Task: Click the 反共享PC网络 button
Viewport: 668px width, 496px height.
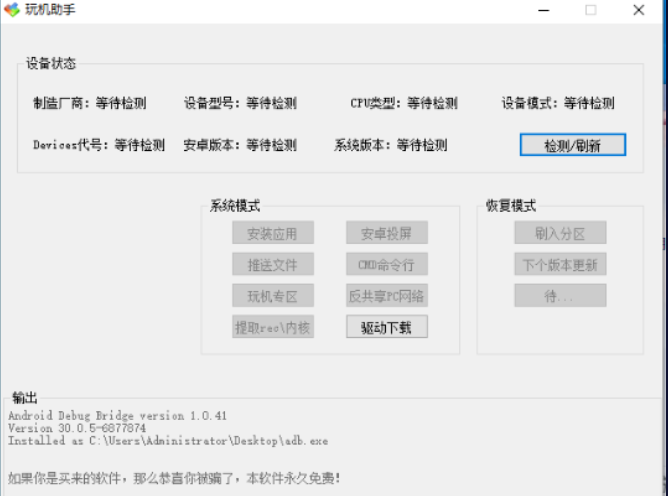Action: 386,295
